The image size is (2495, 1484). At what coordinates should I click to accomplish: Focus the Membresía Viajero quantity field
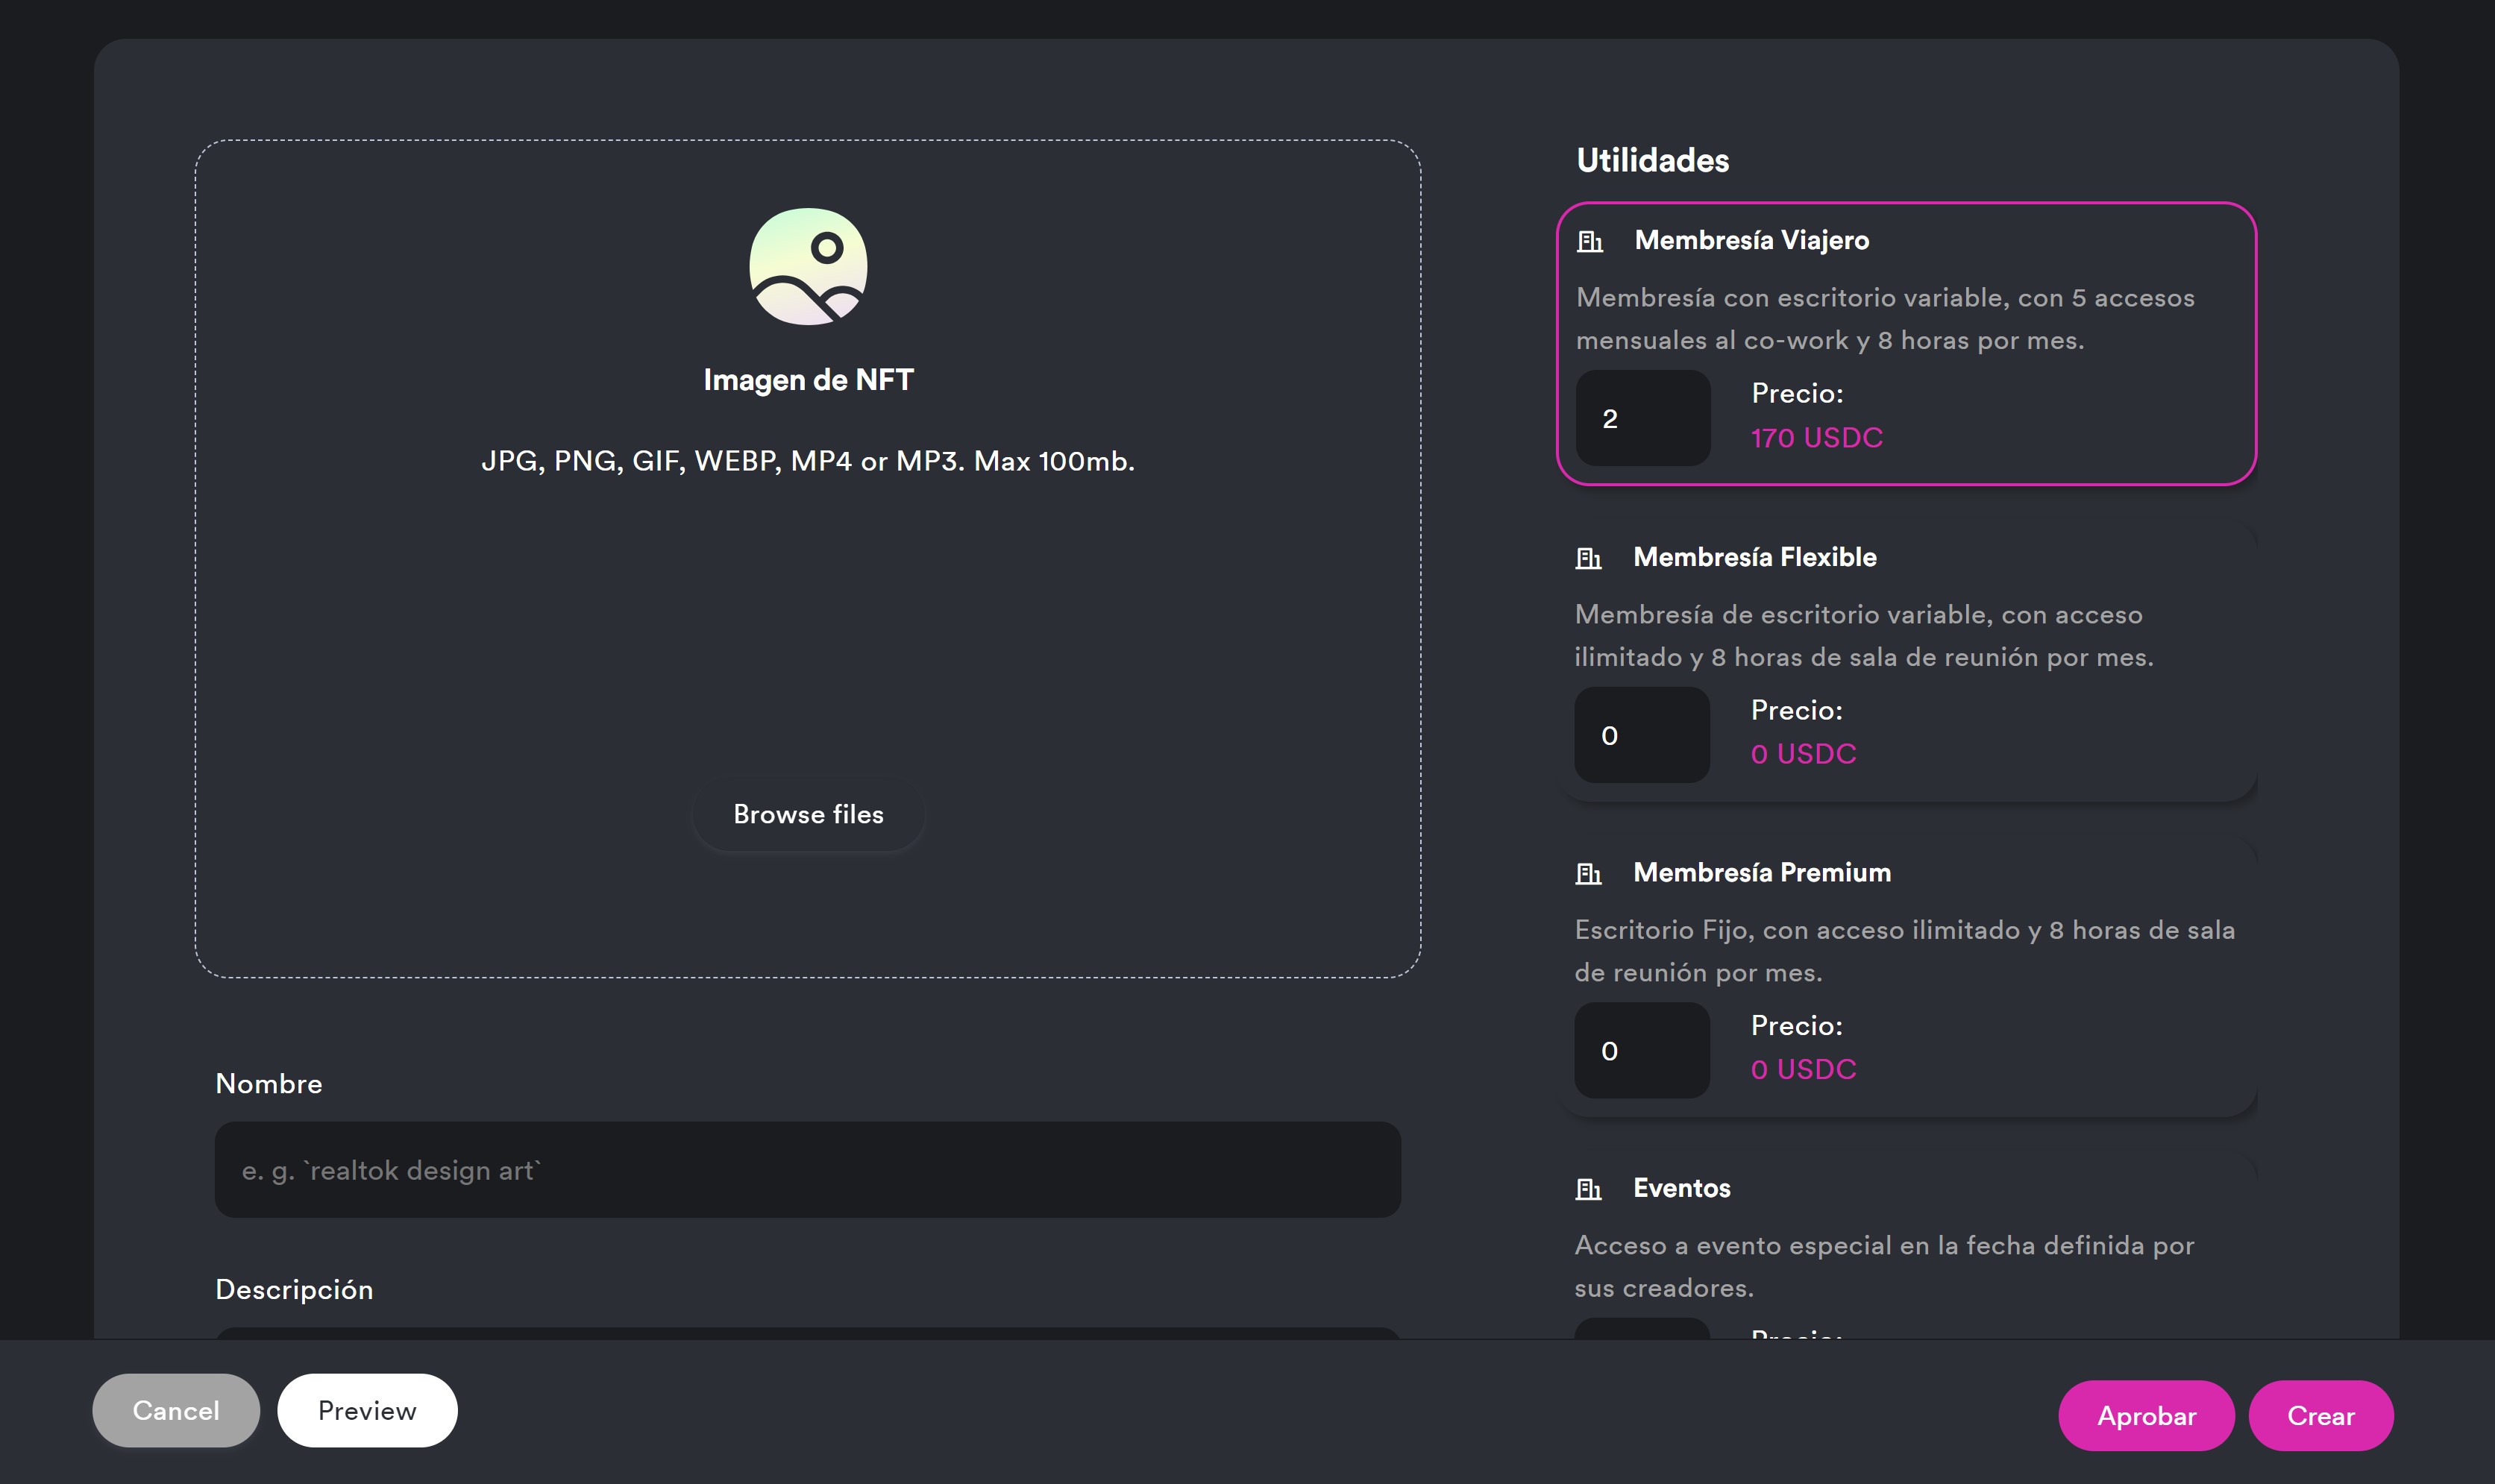pos(1643,418)
